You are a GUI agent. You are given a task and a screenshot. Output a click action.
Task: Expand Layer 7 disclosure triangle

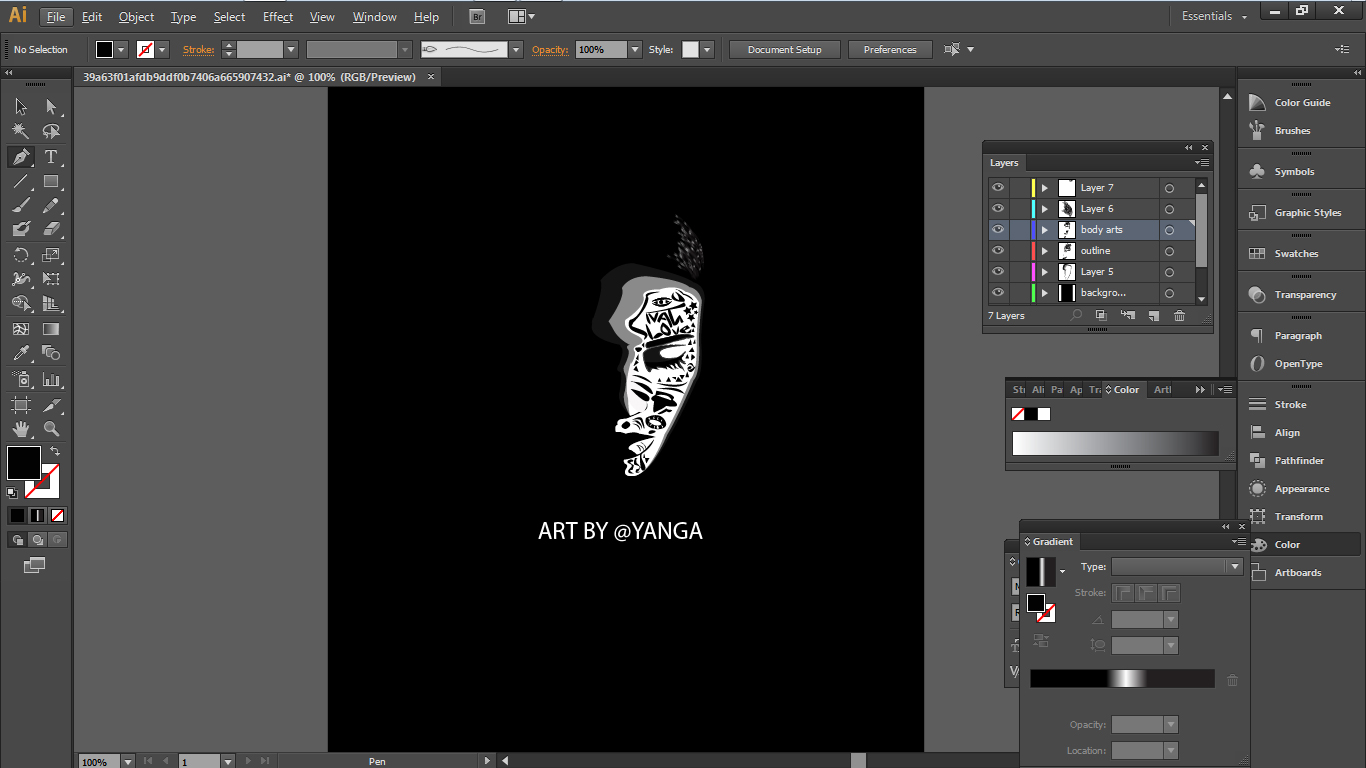pos(1044,188)
